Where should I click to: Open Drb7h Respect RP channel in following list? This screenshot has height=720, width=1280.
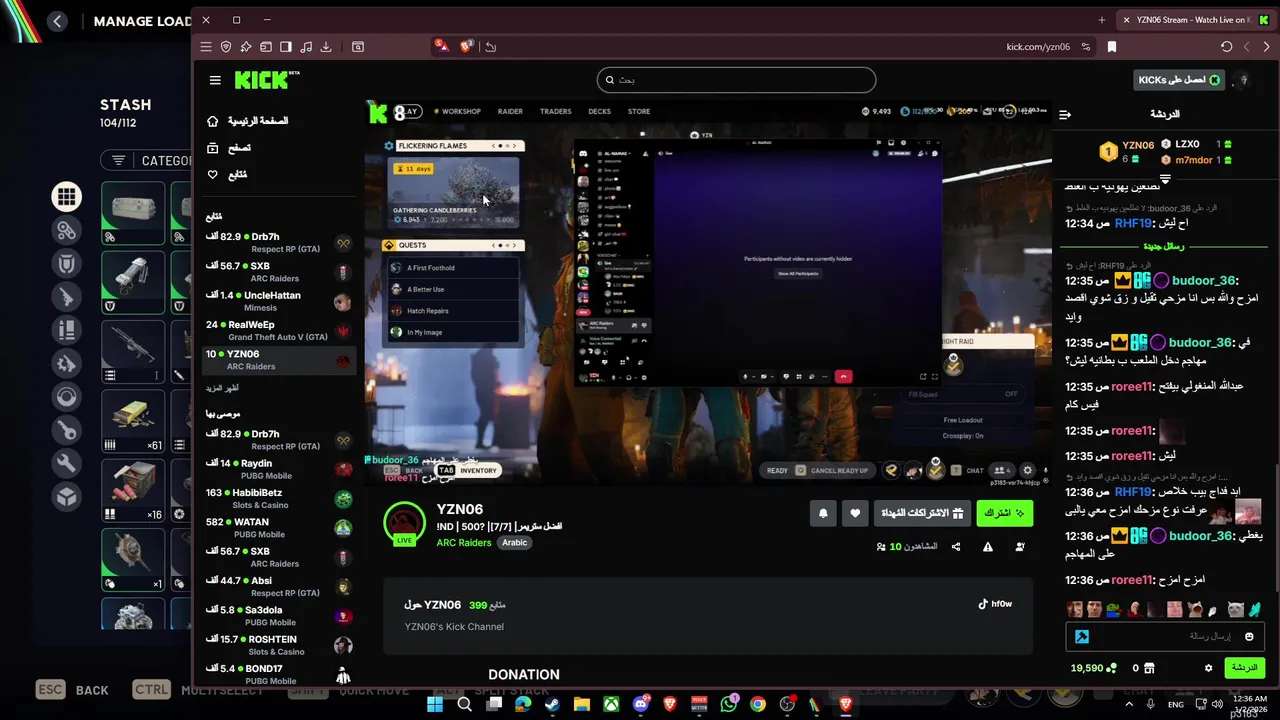(279, 243)
